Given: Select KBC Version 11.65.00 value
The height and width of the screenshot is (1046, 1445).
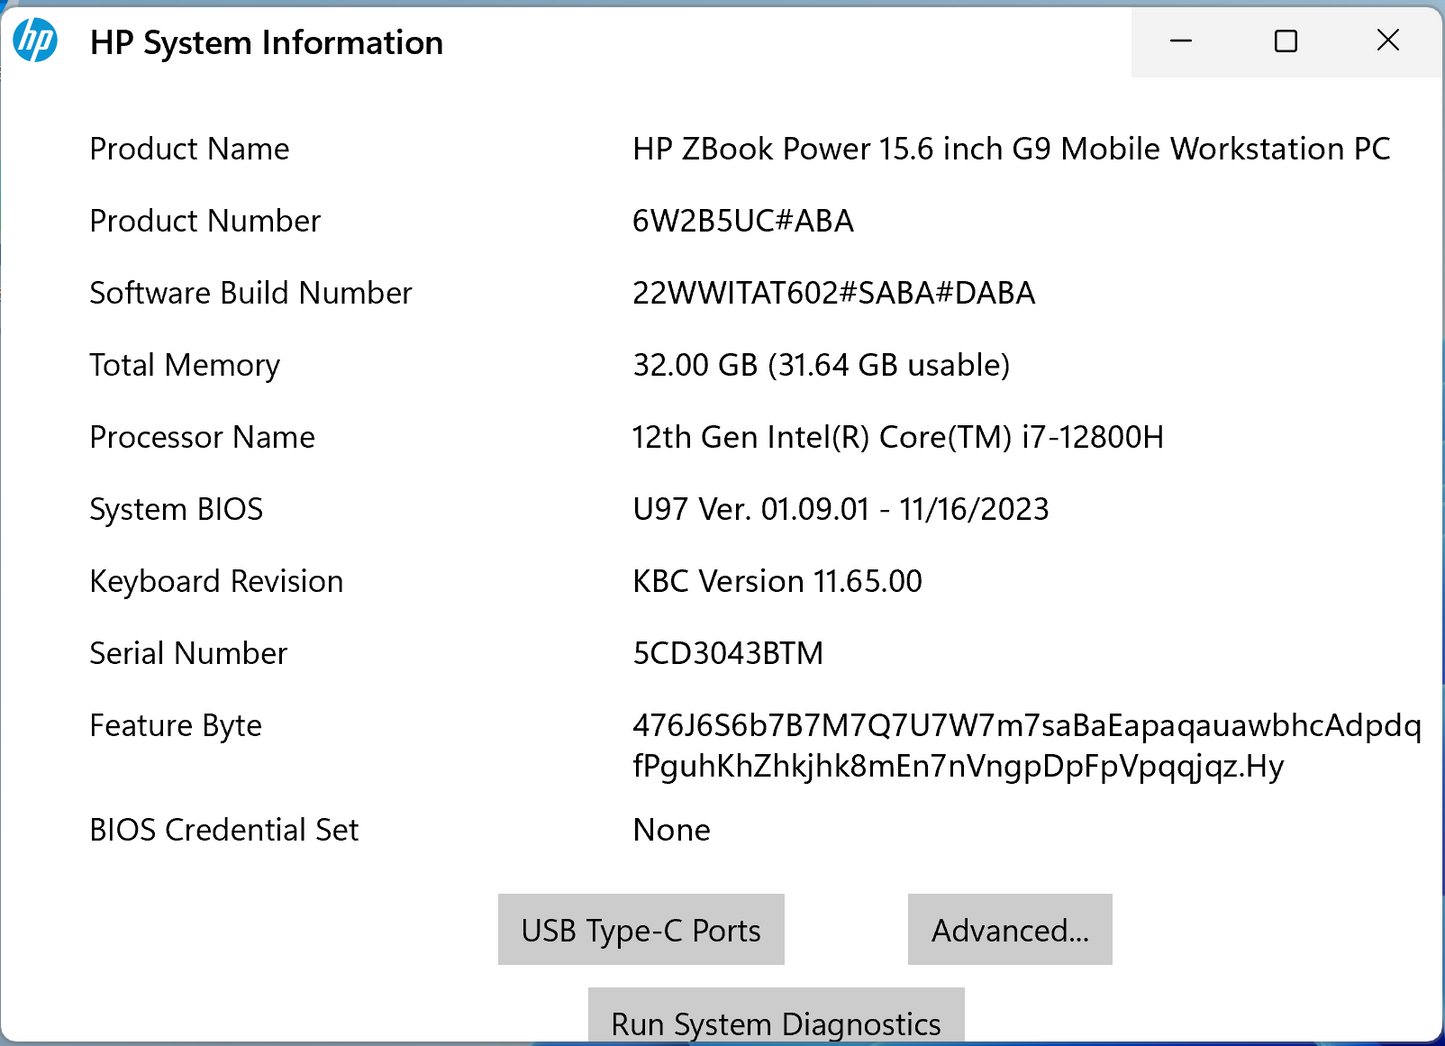Looking at the screenshot, I should [777, 581].
